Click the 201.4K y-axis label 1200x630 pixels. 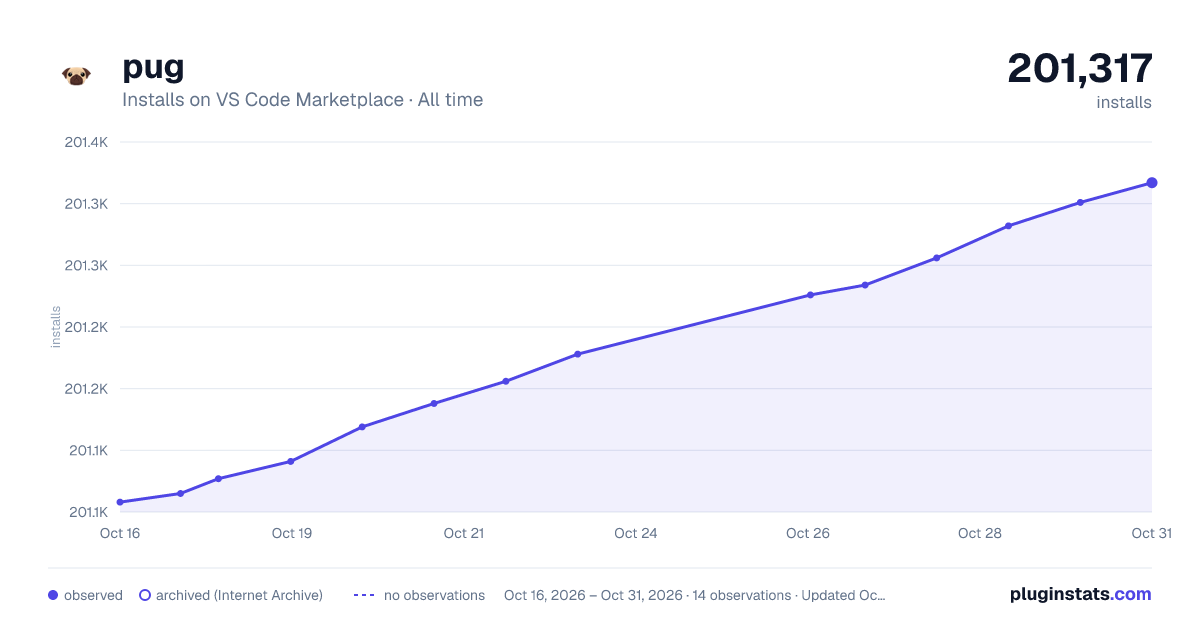[86, 142]
